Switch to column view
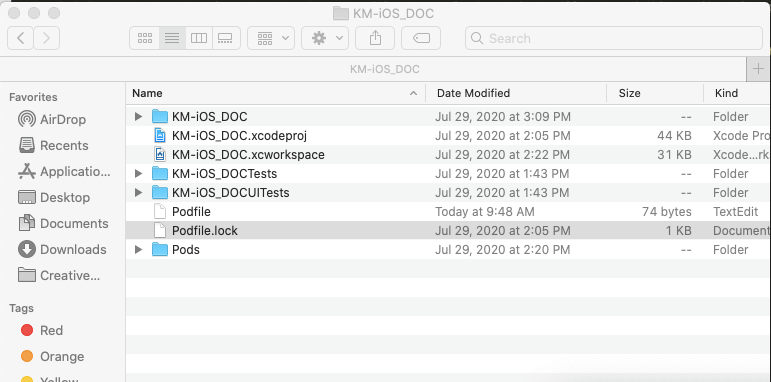771x382 pixels. (199, 38)
